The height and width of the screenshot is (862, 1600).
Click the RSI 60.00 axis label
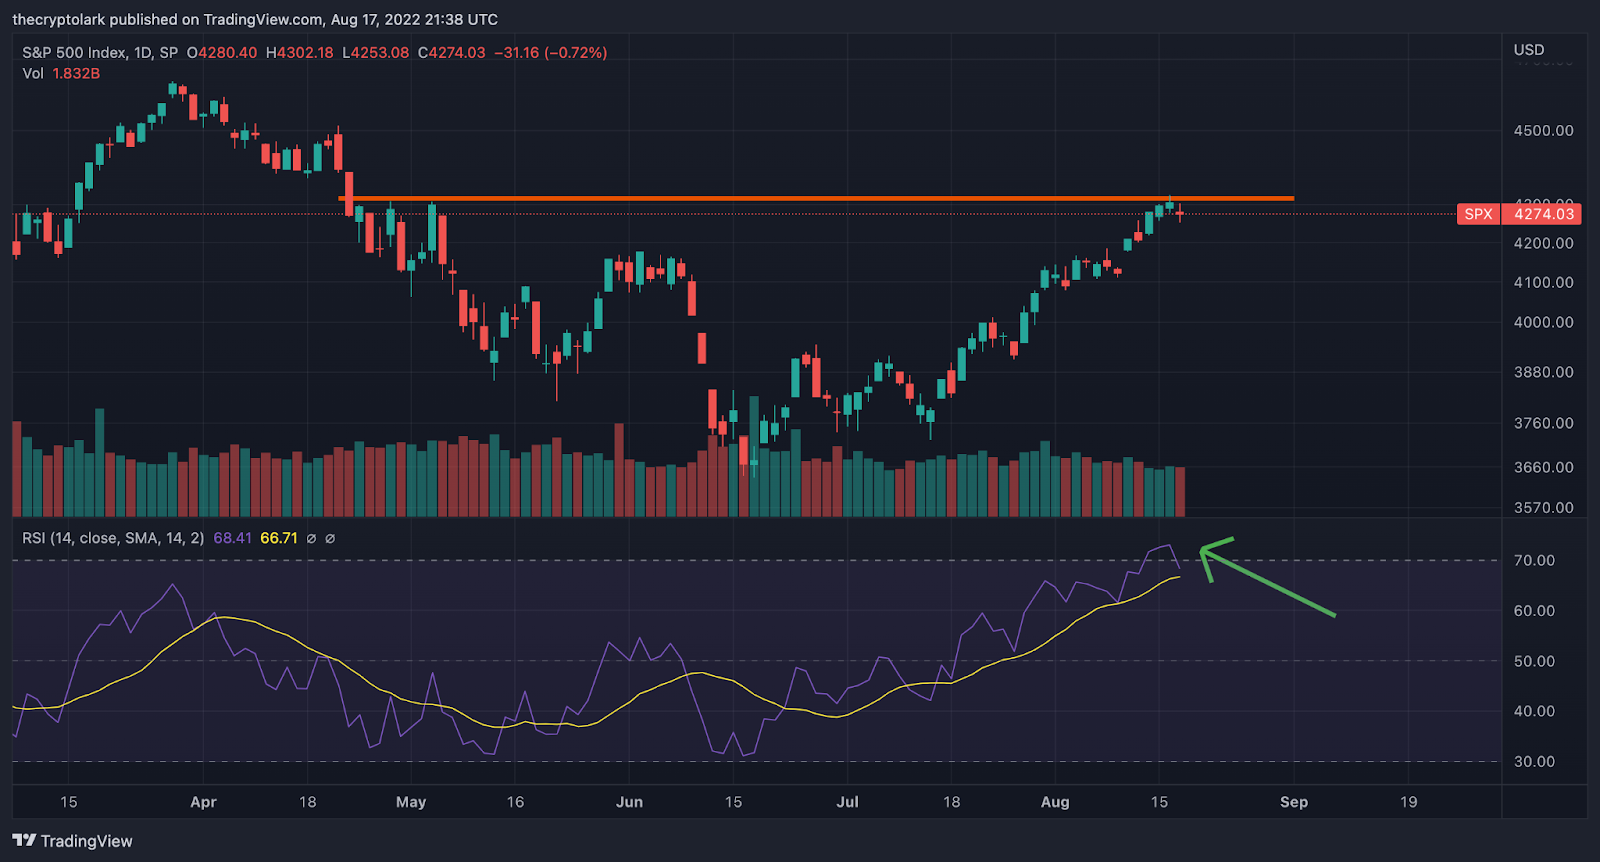point(1534,611)
